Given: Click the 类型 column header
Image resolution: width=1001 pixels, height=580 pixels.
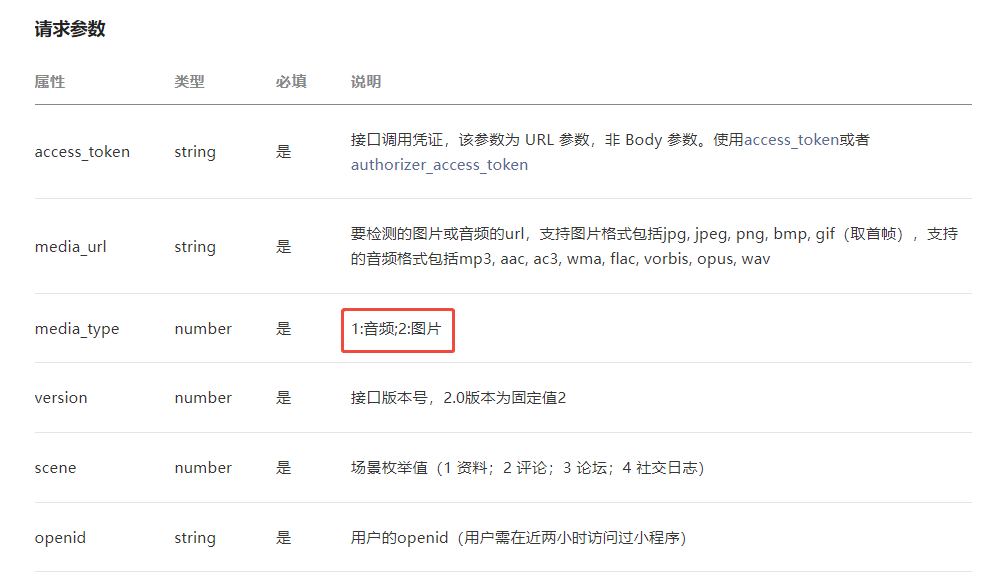Looking at the screenshot, I should click(x=190, y=82).
